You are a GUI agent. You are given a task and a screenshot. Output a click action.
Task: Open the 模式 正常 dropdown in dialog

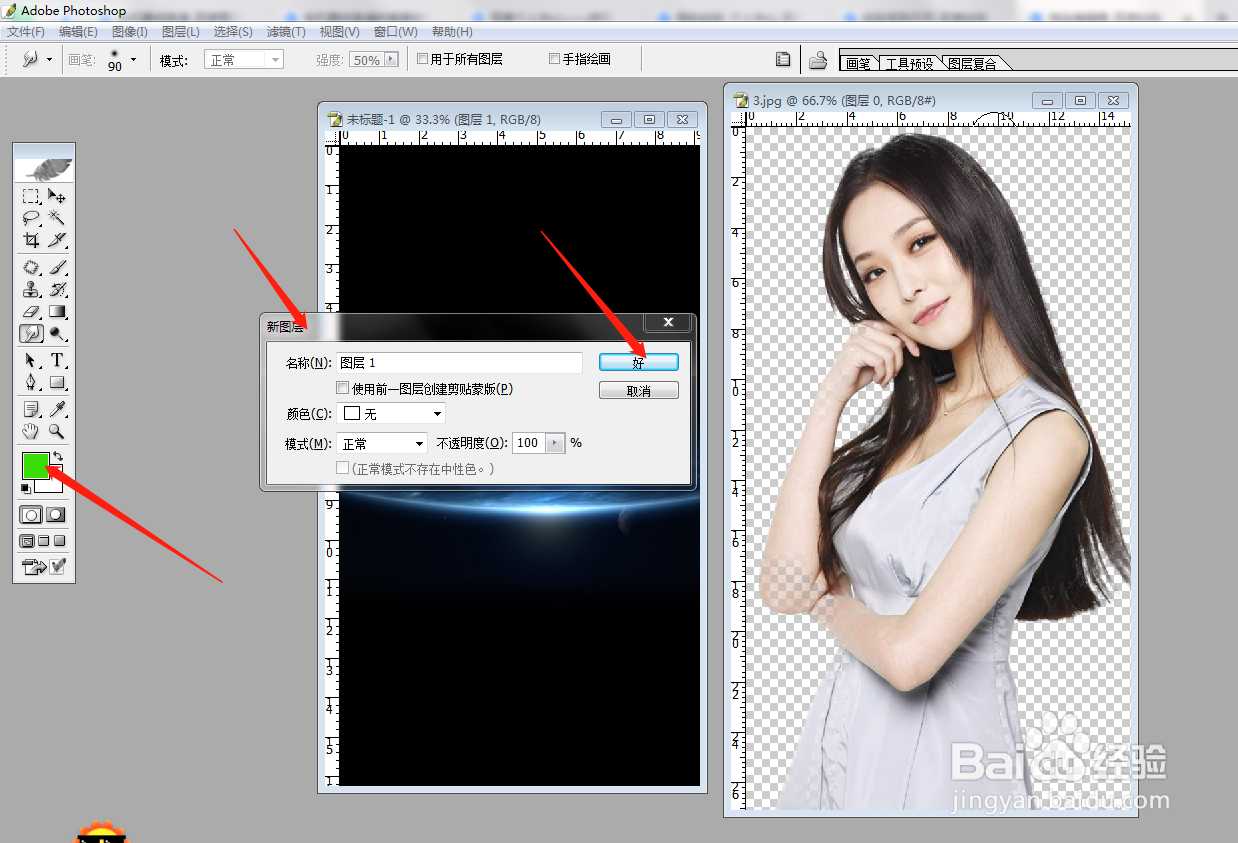coord(382,443)
